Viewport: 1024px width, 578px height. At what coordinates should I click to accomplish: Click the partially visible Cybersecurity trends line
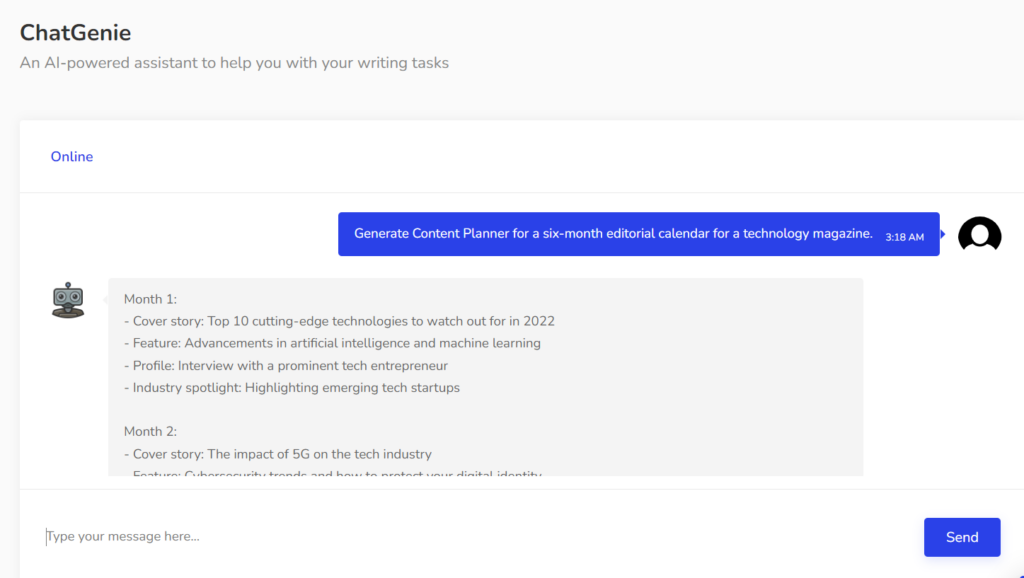pos(333,472)
